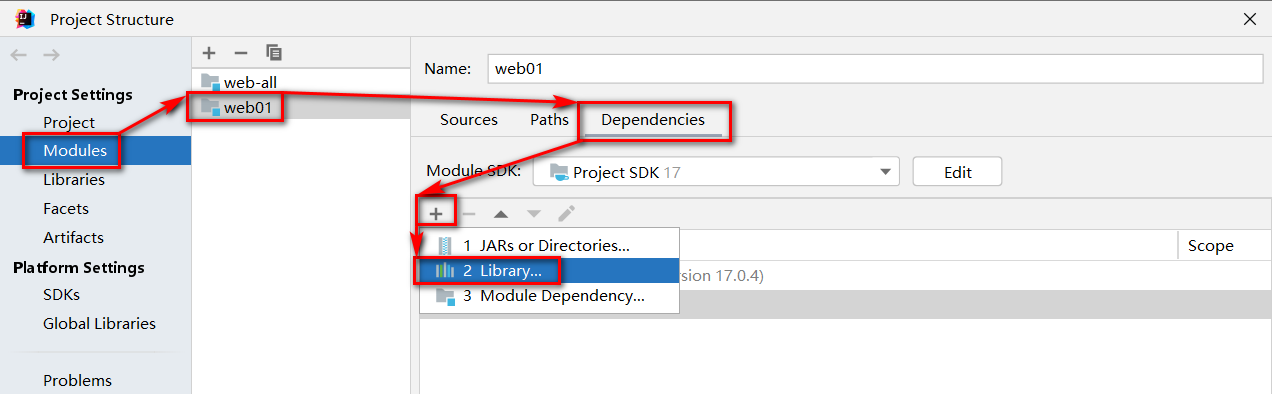Click the module Name input field
Screen dimensions: 1272x394
875,69
